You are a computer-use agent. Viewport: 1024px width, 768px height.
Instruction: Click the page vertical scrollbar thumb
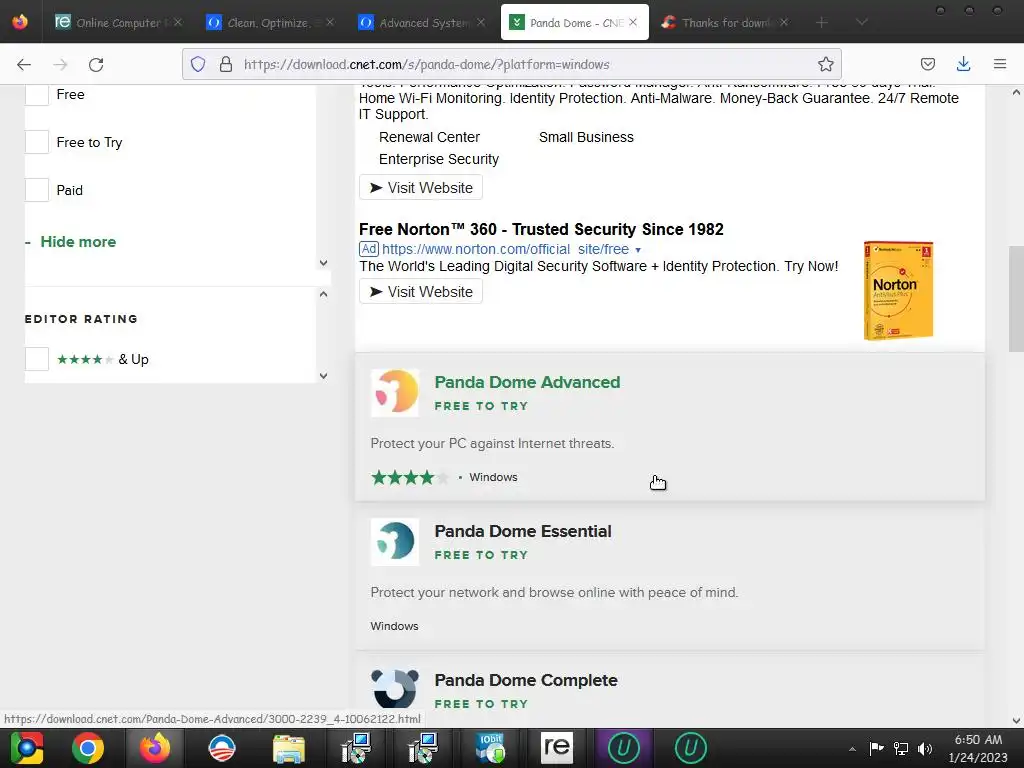coord(1016,299)
